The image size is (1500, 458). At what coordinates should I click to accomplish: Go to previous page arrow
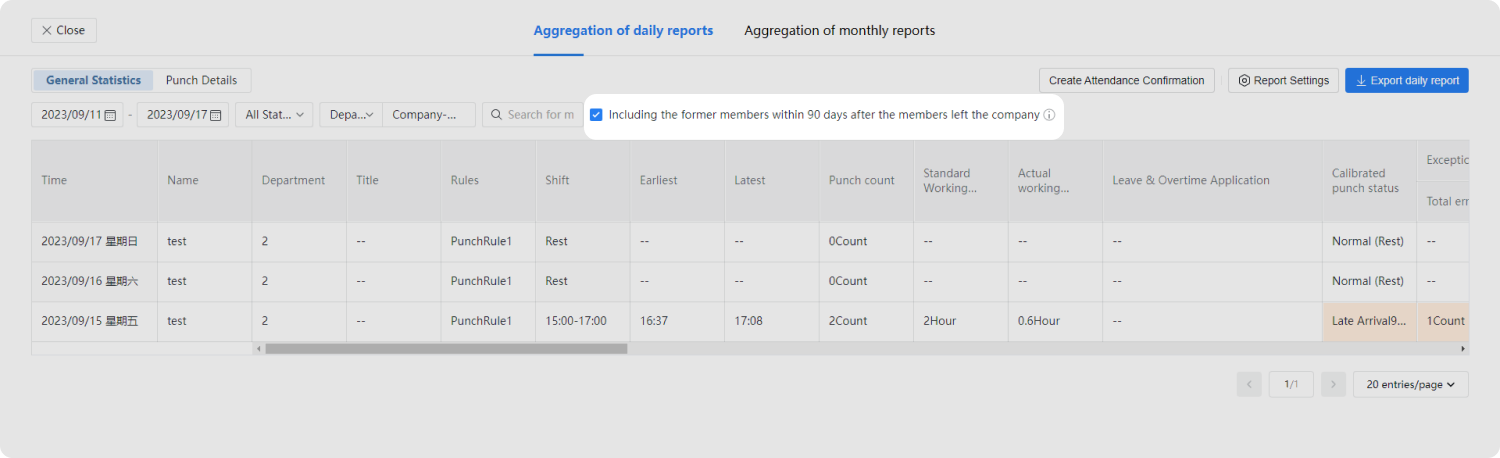[x=1249, y=384]
